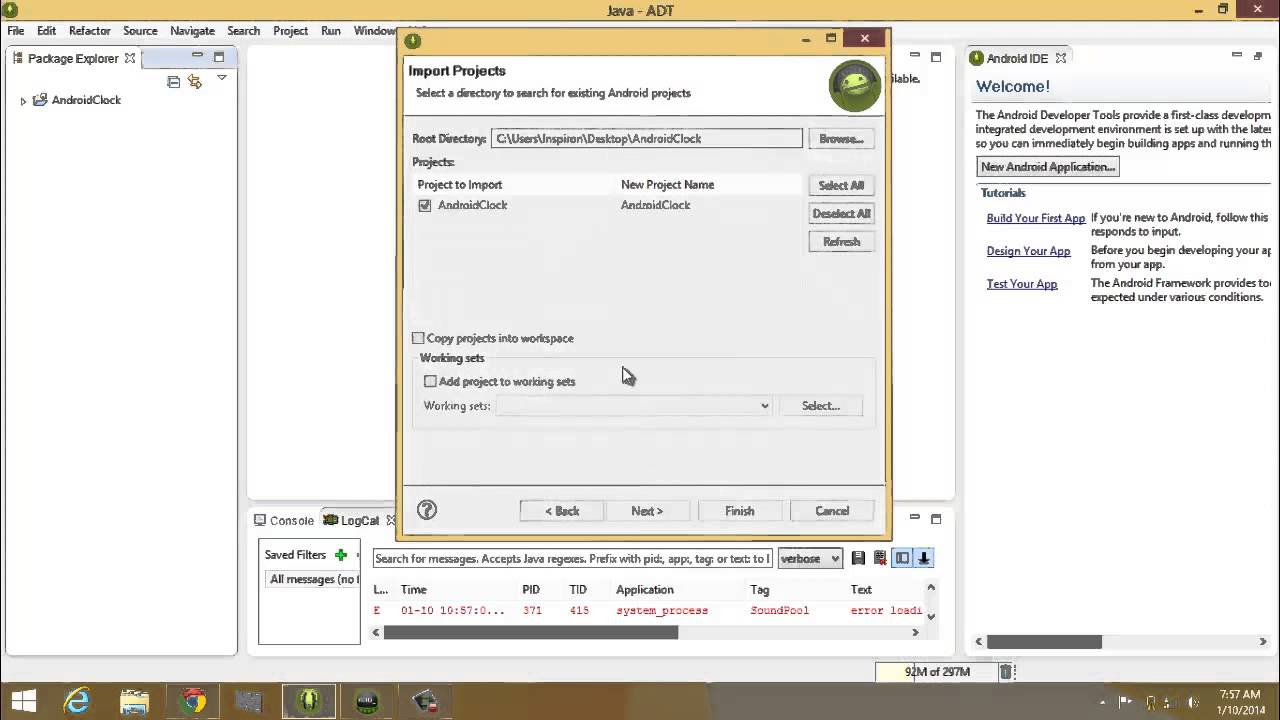The image size is (1280, 720).
Task: Maximize the LogCat bottom panel
Action: (x=936, y=519)
